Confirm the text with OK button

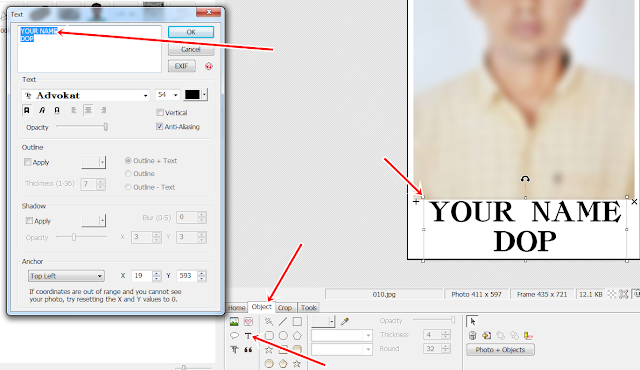191,32
